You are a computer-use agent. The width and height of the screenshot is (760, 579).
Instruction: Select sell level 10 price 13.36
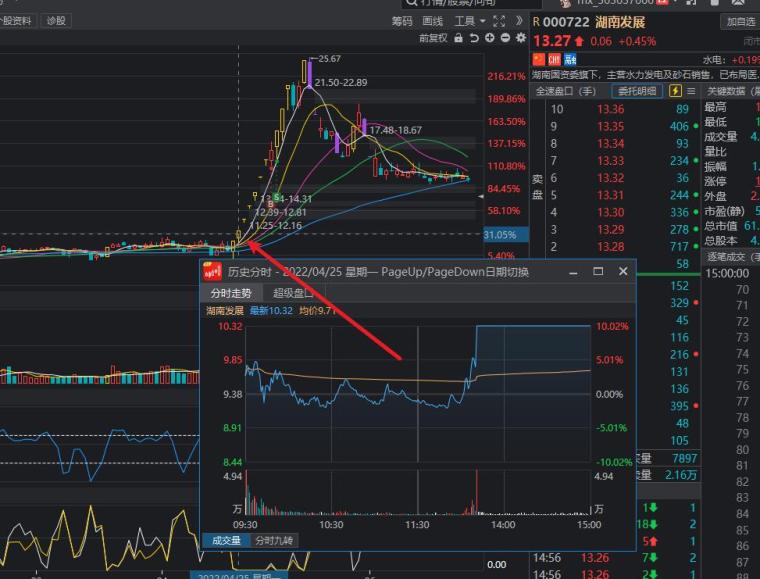[x=610, y=109]
